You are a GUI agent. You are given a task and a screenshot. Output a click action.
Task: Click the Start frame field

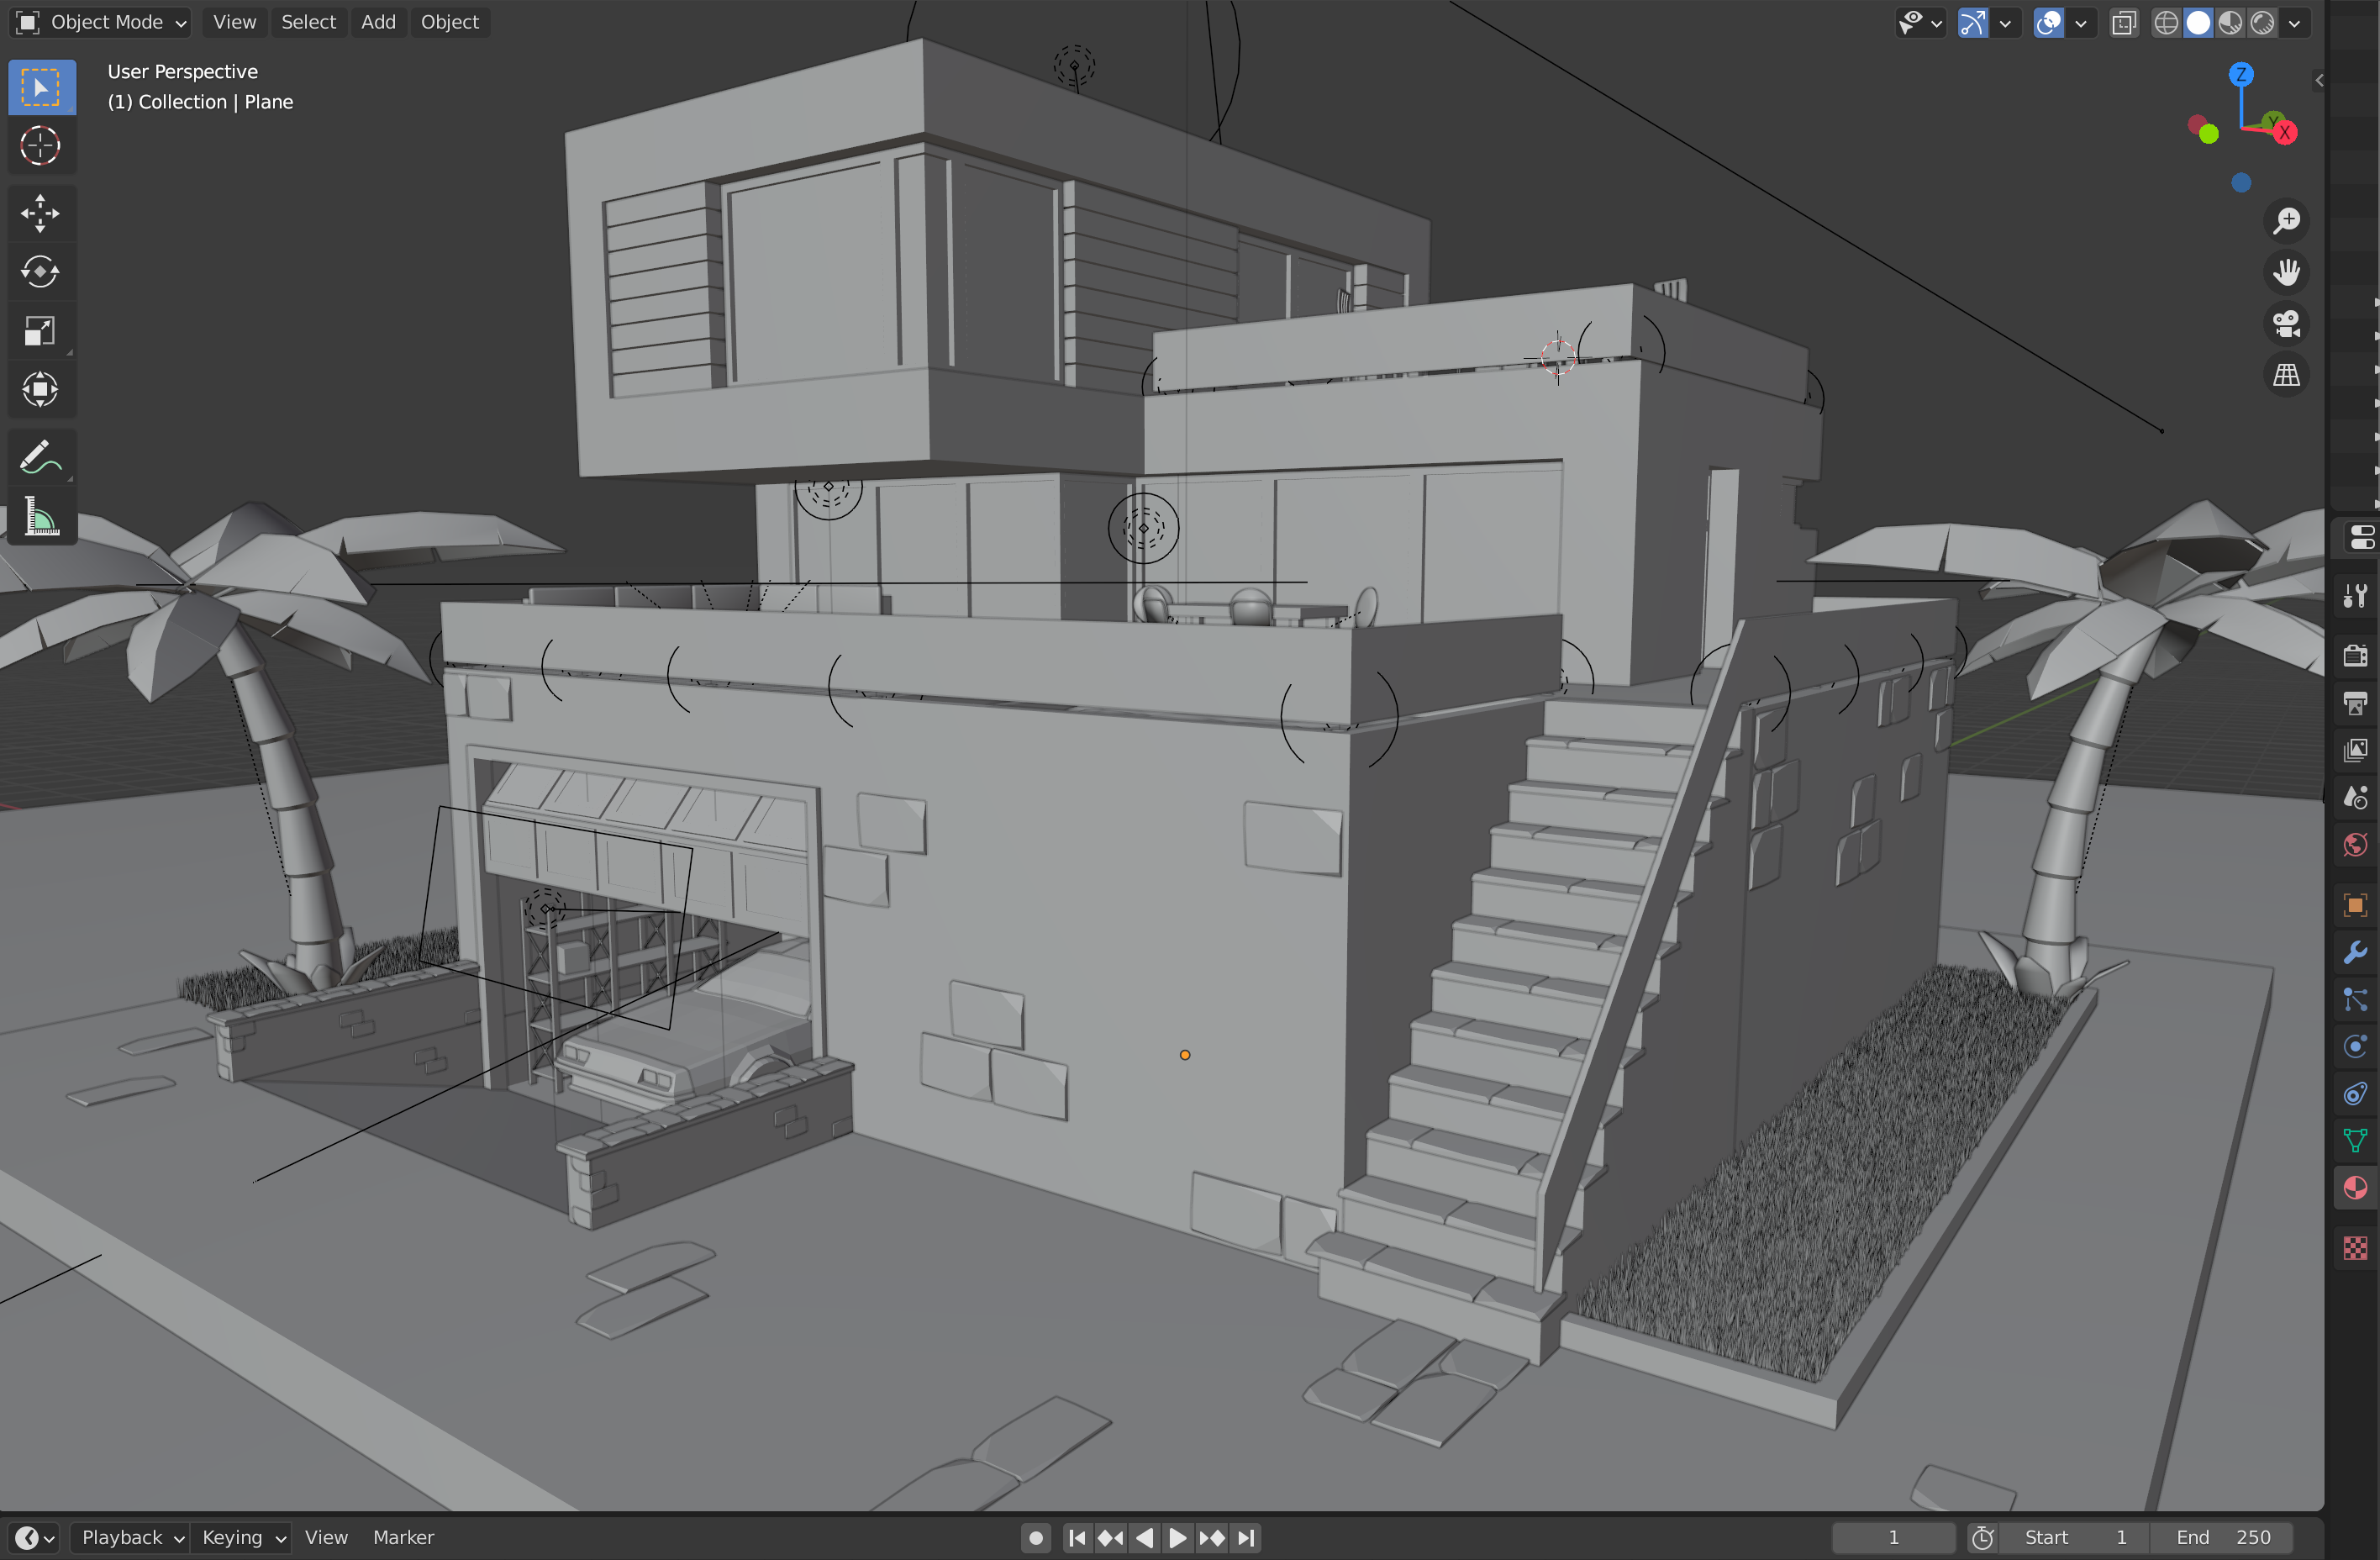pyautogui.click(x=2075, y=1537)
